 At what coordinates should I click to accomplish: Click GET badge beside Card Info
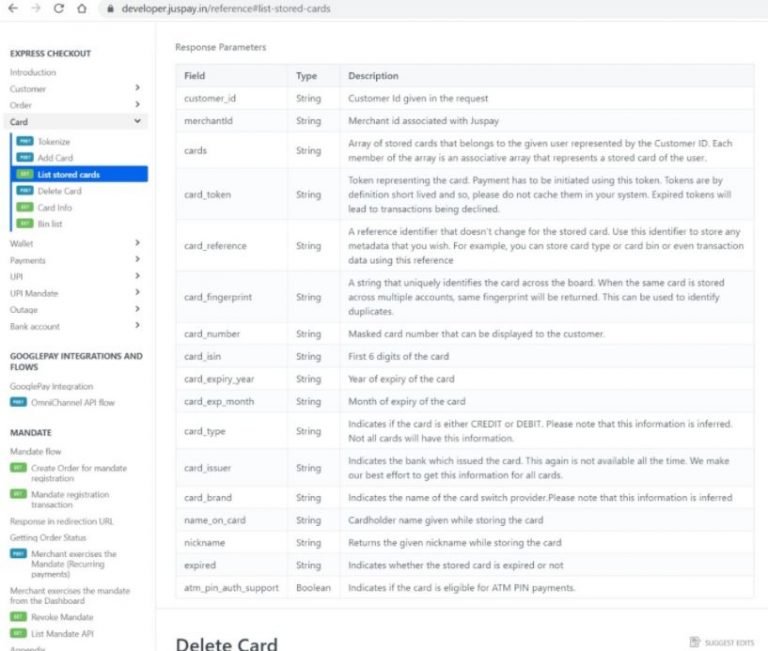25,208
